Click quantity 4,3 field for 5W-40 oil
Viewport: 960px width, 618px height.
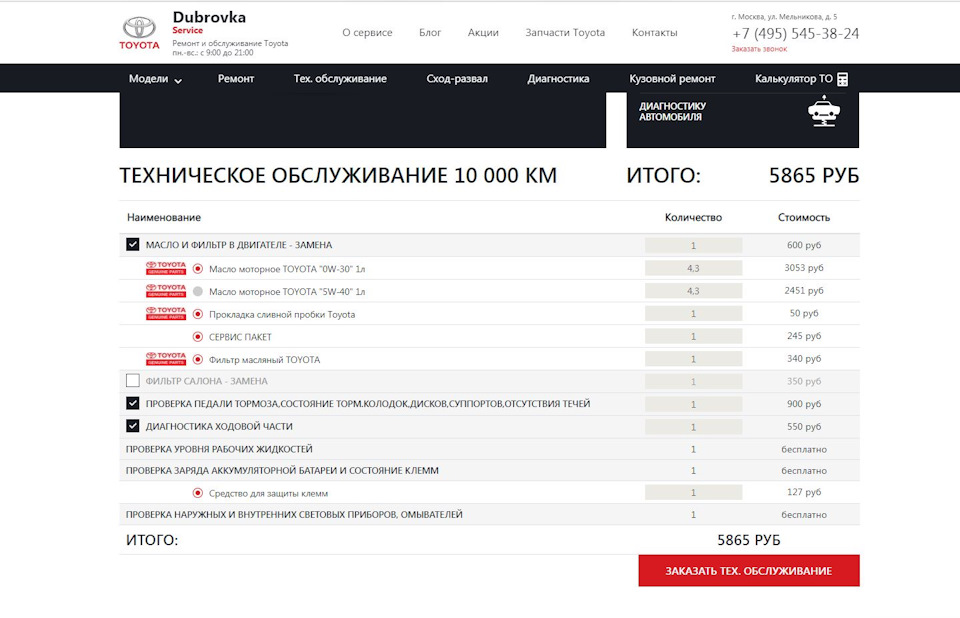click(x=693, y=290)
